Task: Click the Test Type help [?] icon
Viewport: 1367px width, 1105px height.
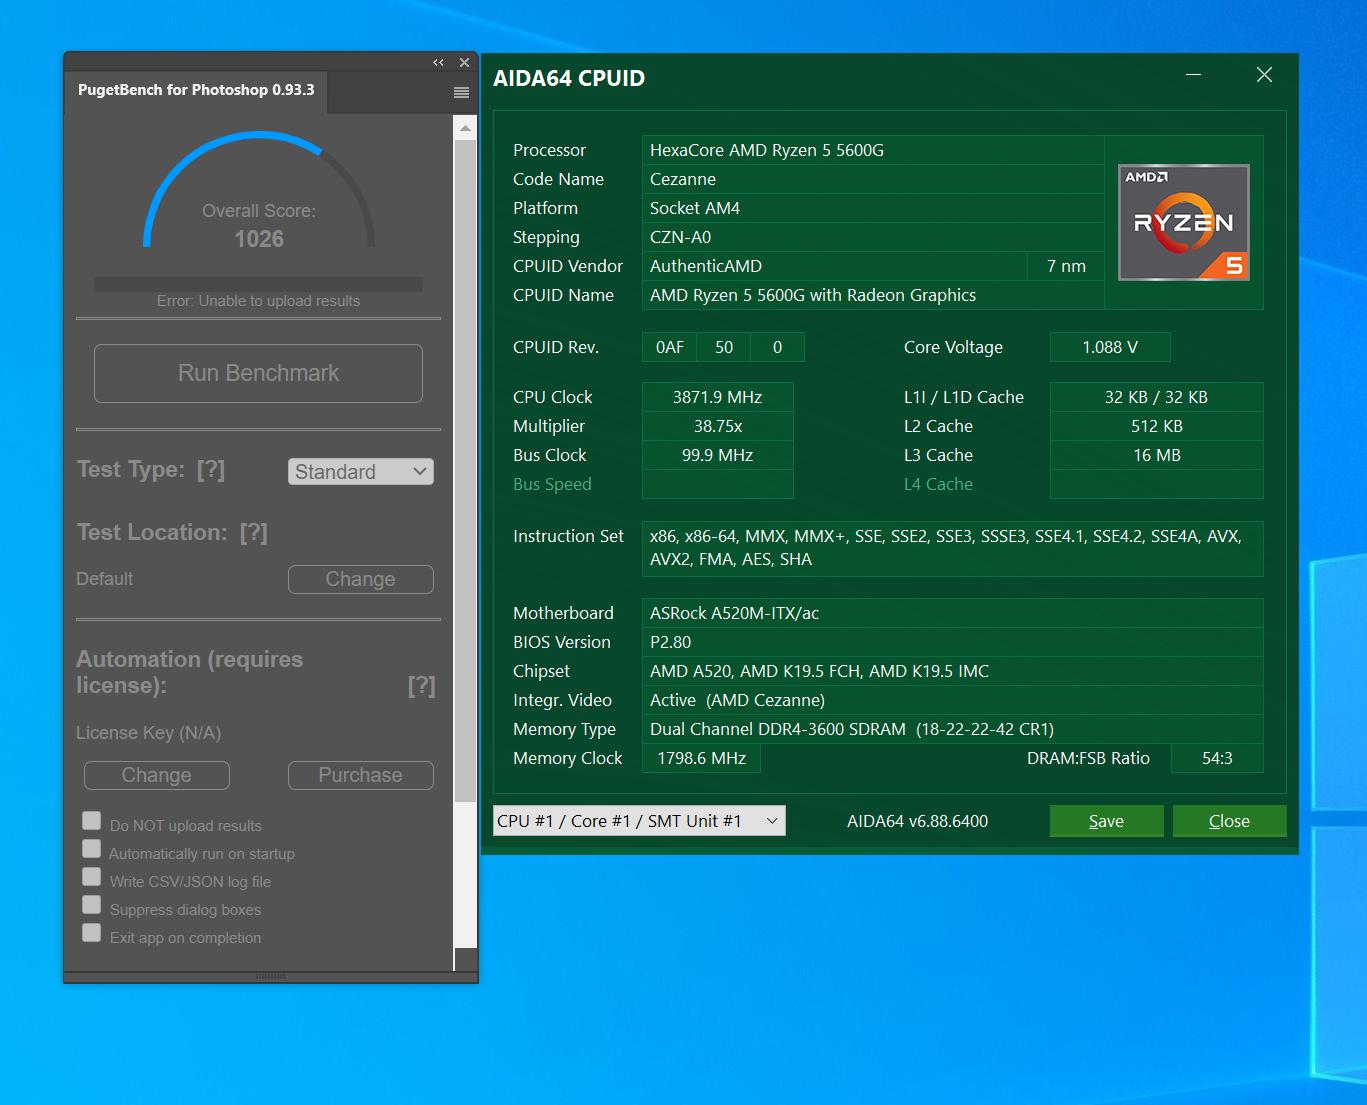Action: point(211,470)
